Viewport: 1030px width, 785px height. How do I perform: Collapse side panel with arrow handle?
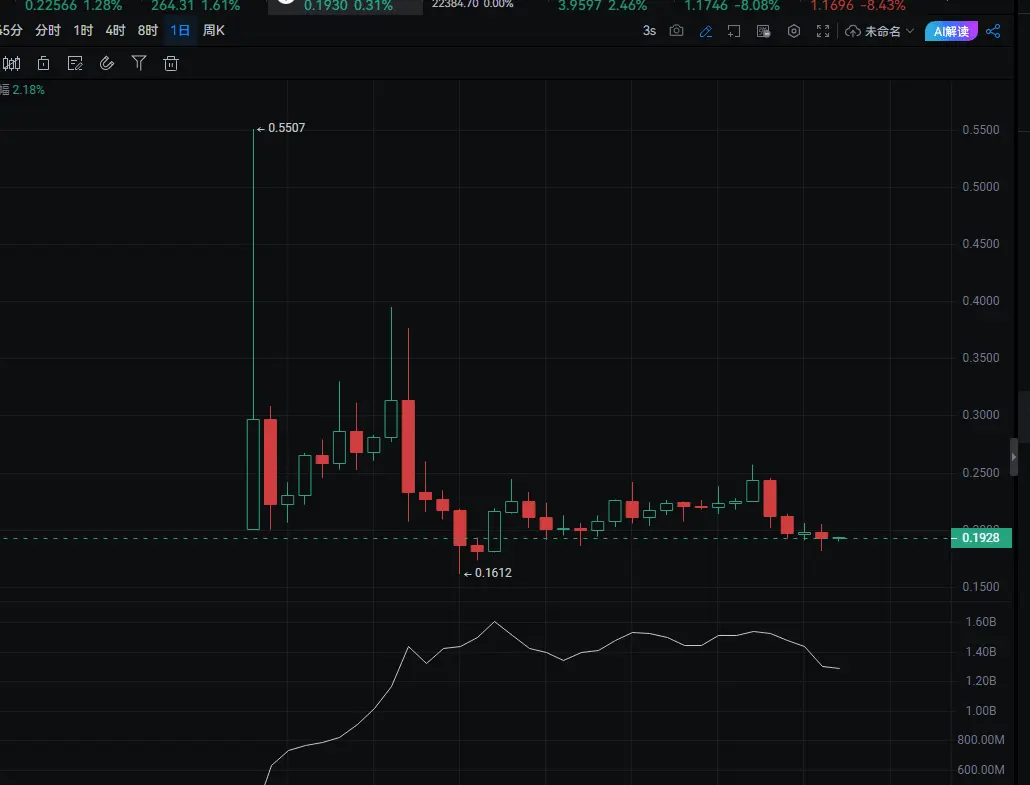tap(1014, 457)
